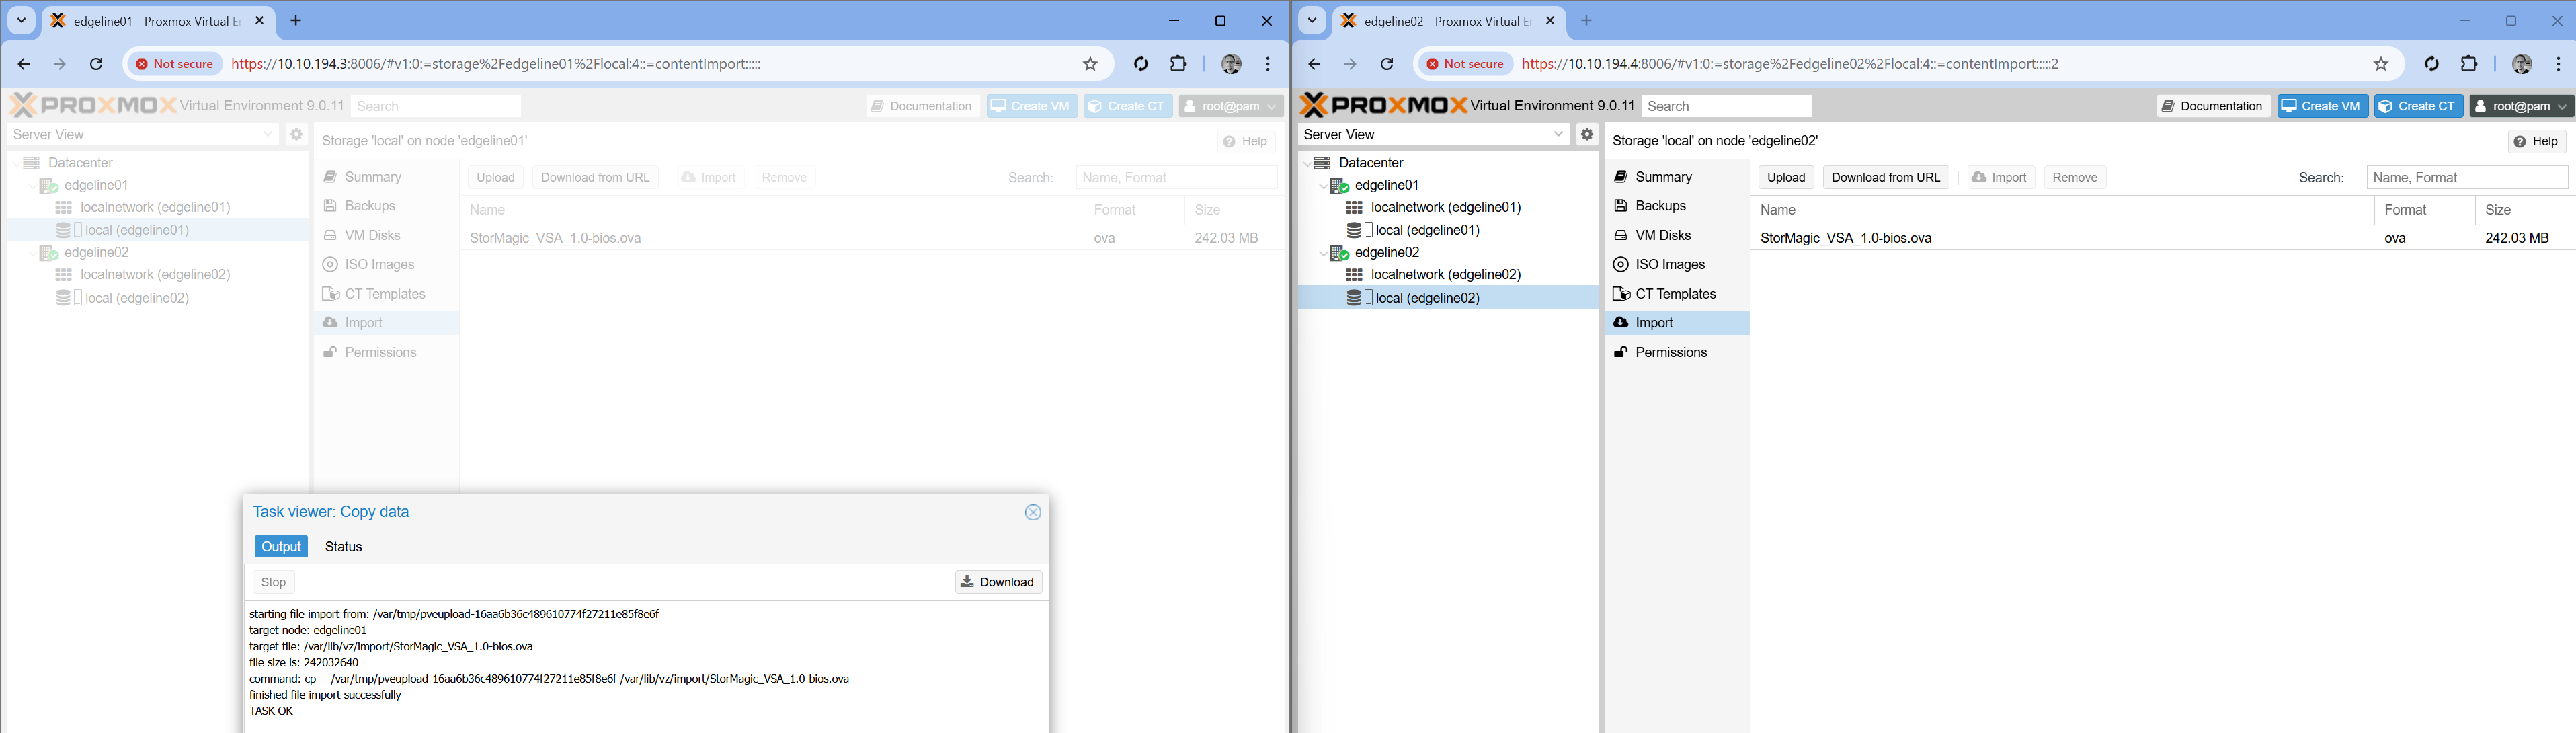
Task: Open Chrome's three-dot menu in edgeline01 window
Action: 1268,64
